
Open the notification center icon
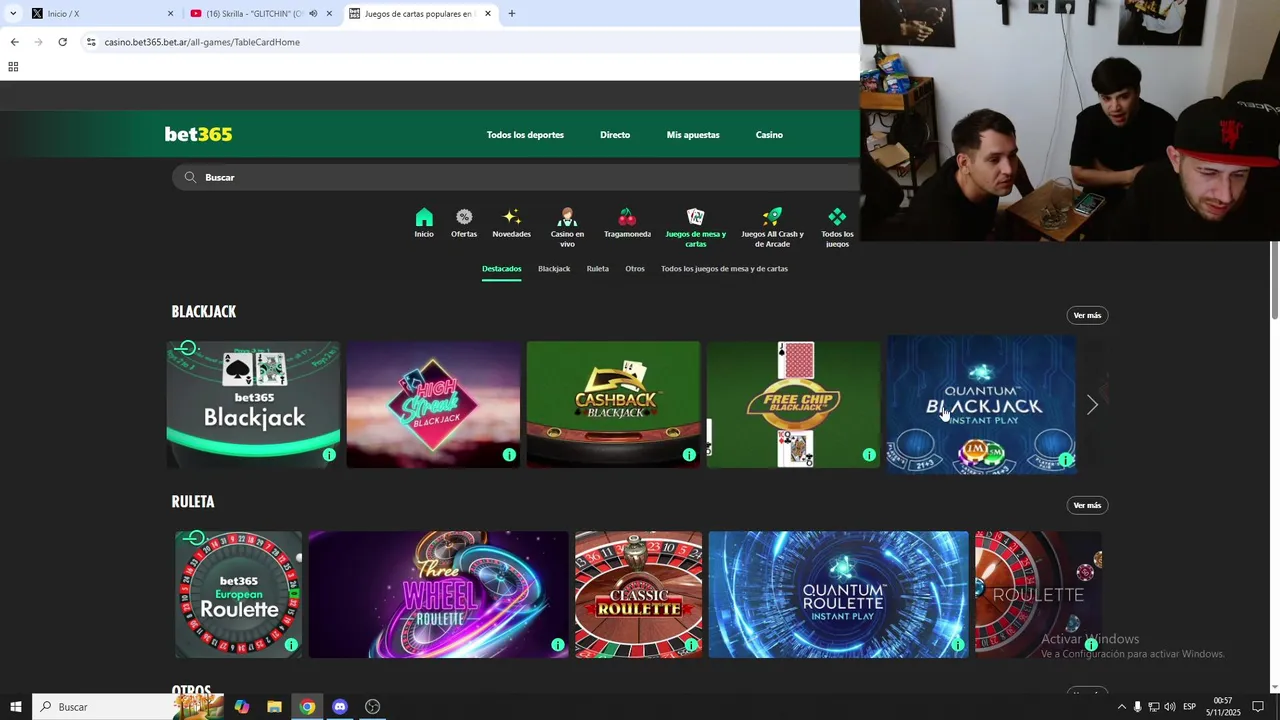click(x=1258, y=707)
